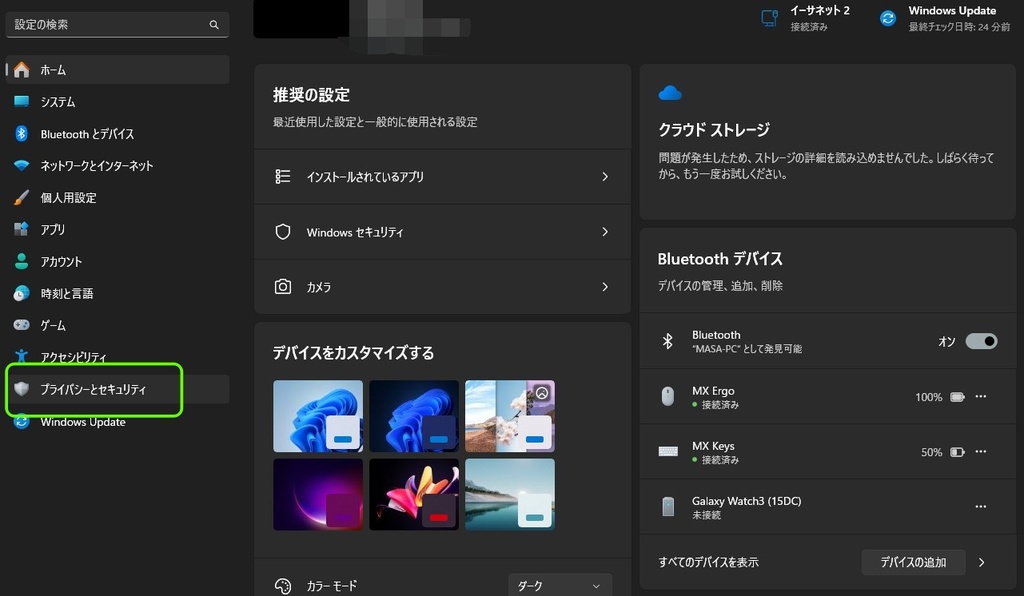
Task: Open 時刻と言語 settings page
Action: click(118, 293)
